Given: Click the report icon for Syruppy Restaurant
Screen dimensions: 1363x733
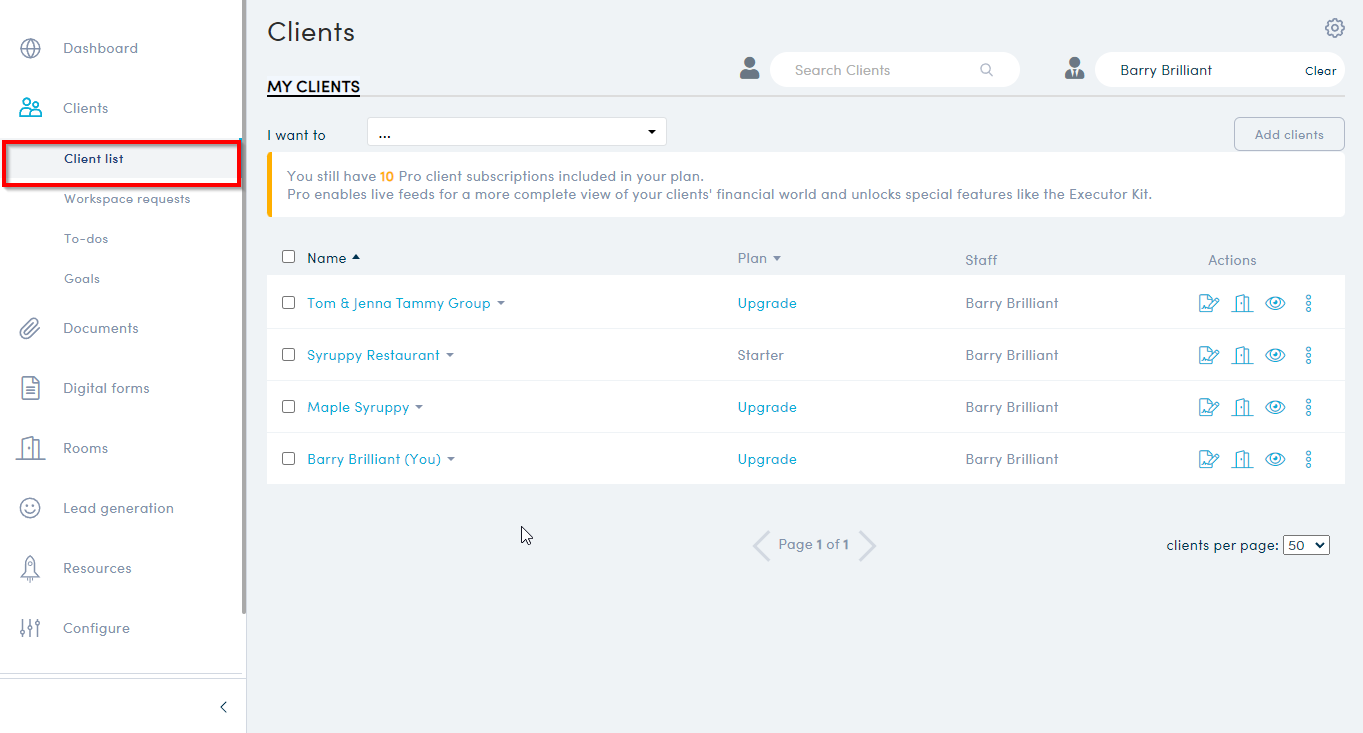Looking at the screenshot, I should point(1209,355).
